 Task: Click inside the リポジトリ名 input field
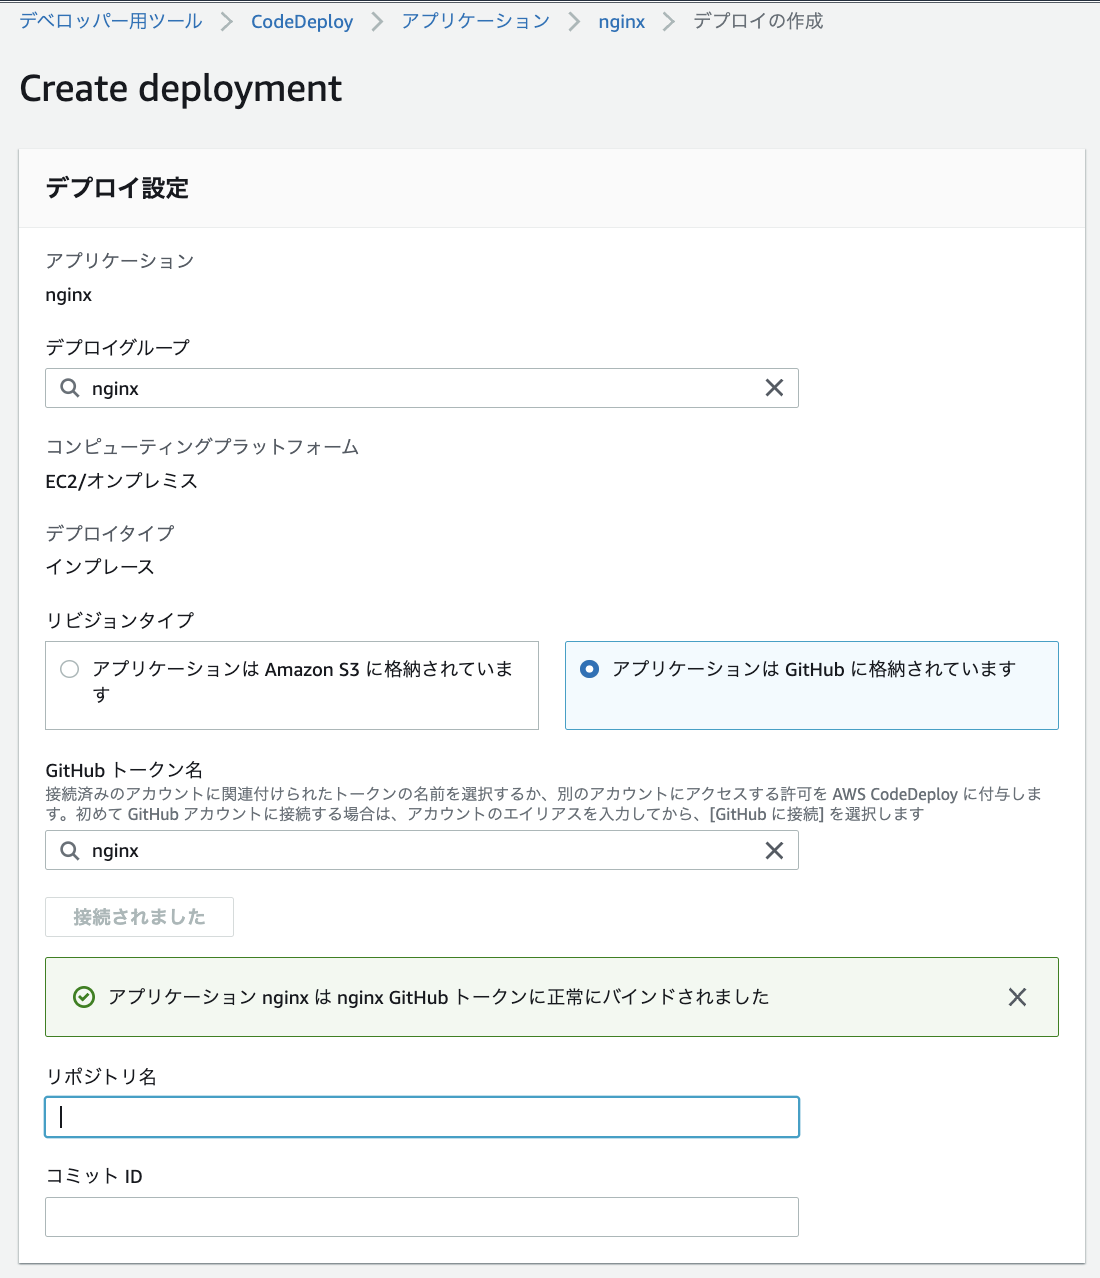420,1117
